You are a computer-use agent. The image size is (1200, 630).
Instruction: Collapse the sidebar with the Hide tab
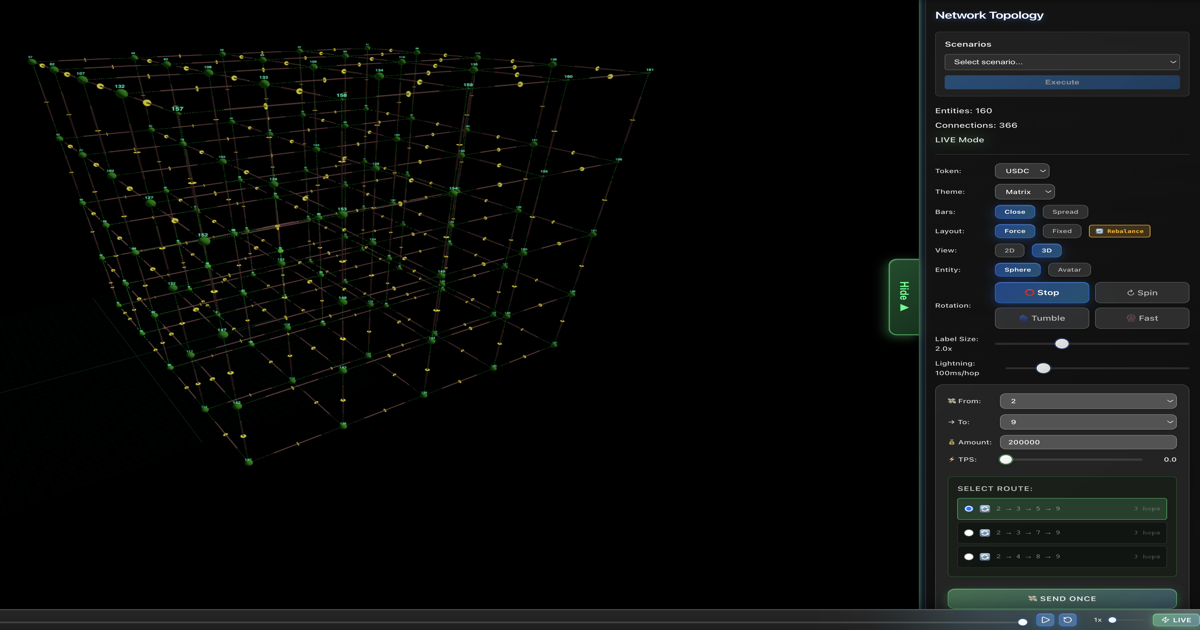pyautogui.click(x=904, y=297)
